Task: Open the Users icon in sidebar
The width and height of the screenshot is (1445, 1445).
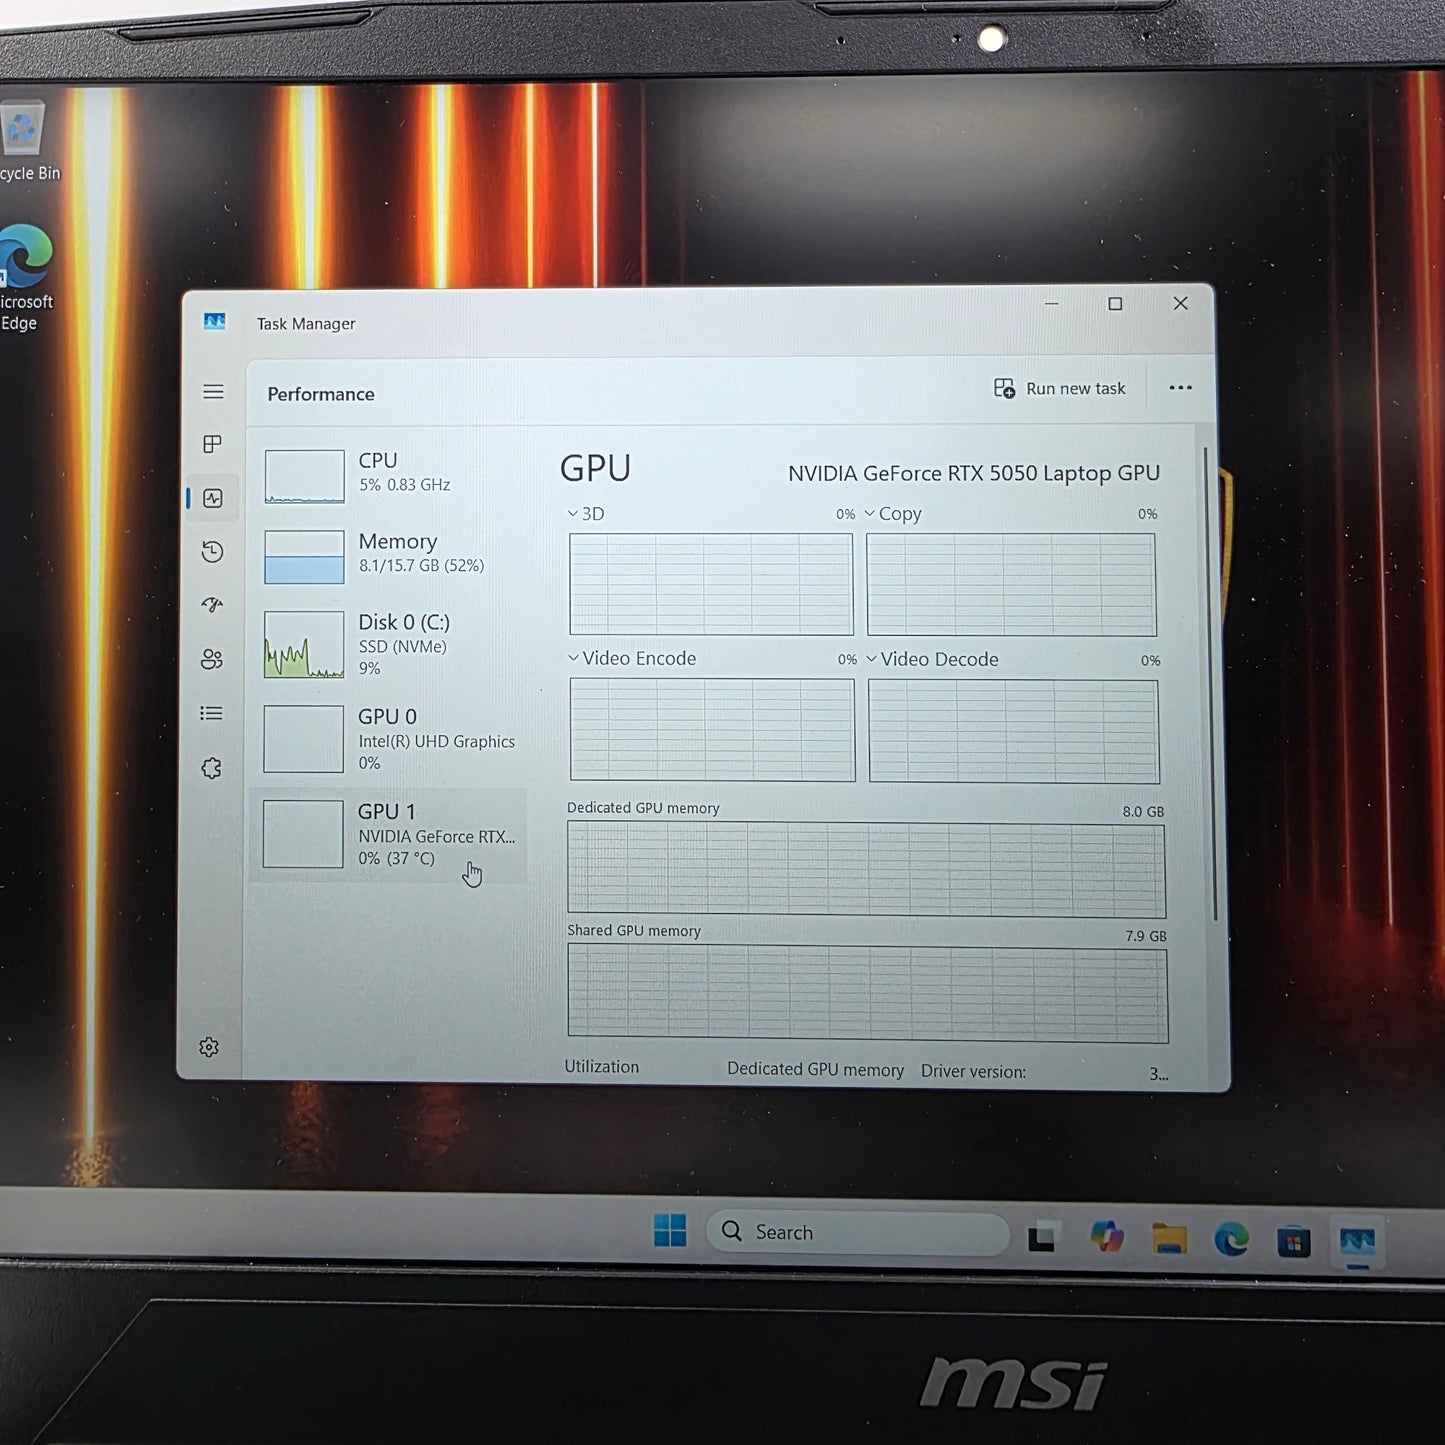Action: click(x=212, y=659)
